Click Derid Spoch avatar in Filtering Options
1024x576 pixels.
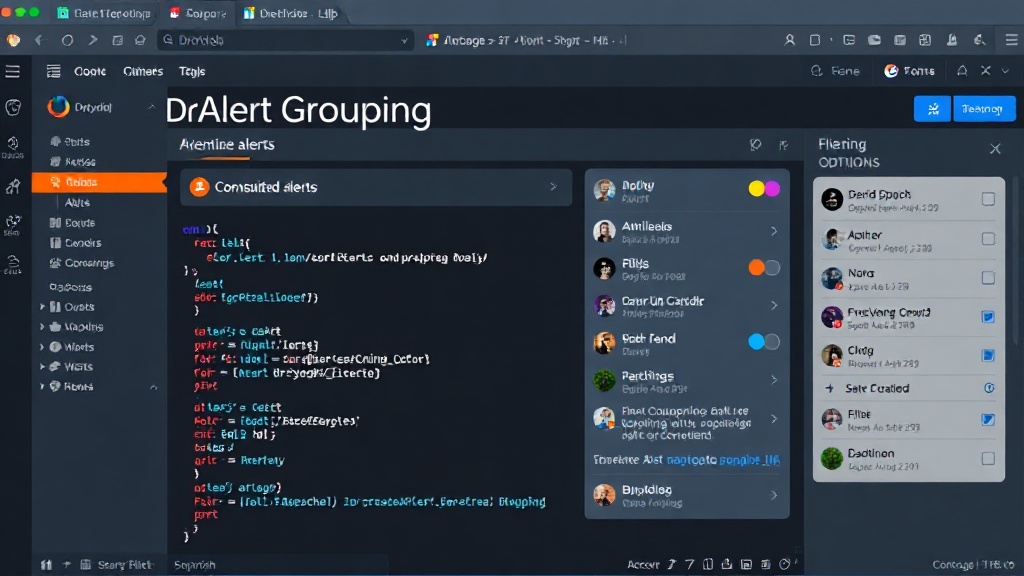832,199
